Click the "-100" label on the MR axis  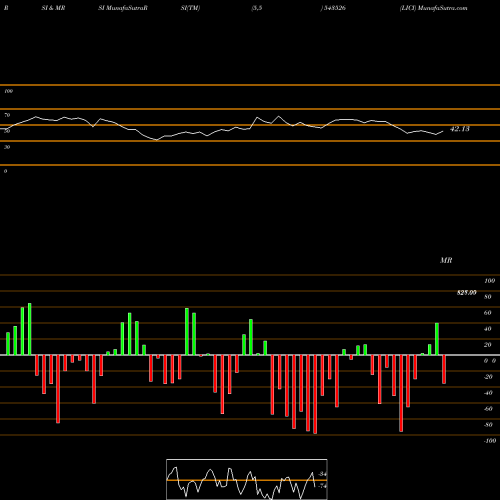pos(490,441)
